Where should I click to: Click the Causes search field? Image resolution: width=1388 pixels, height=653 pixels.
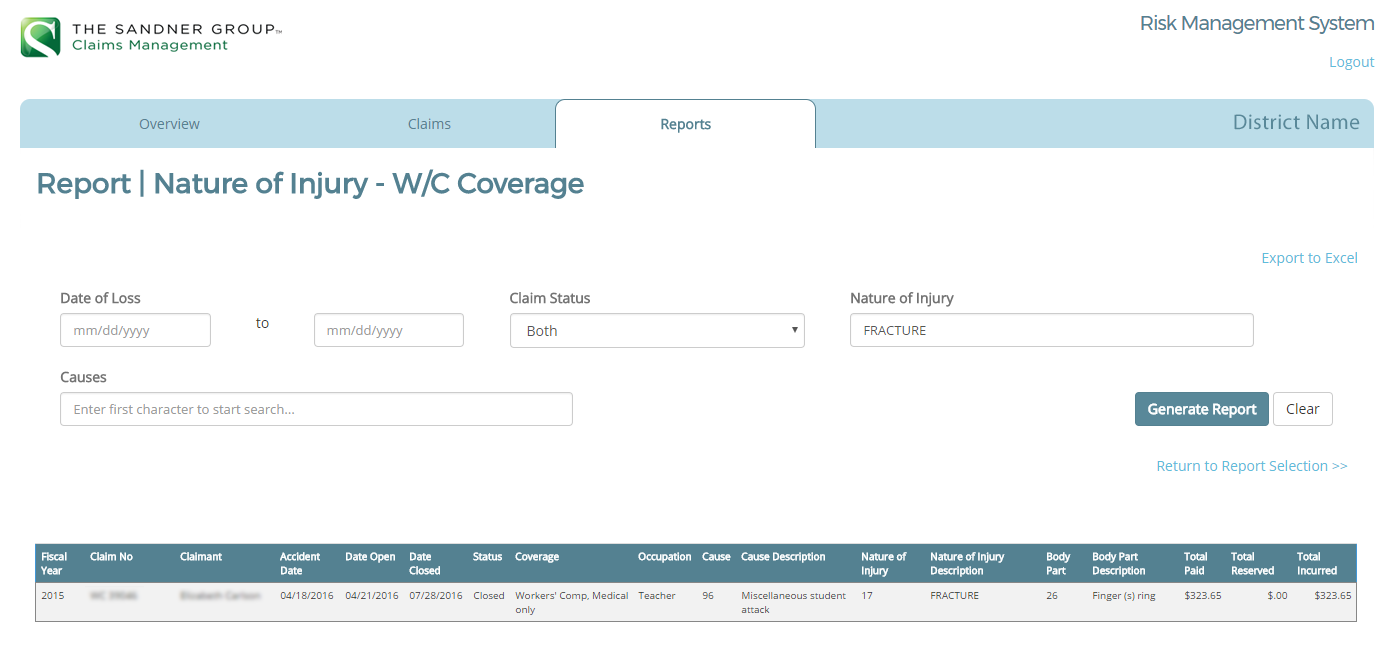(x=316, y=409)
